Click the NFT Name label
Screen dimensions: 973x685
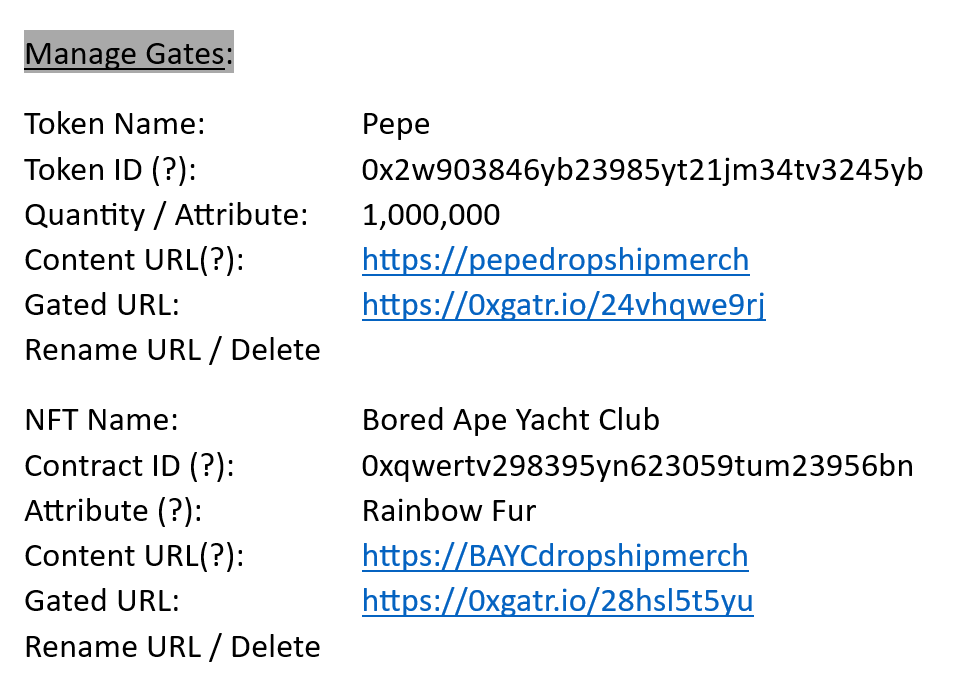click(101, 420)
